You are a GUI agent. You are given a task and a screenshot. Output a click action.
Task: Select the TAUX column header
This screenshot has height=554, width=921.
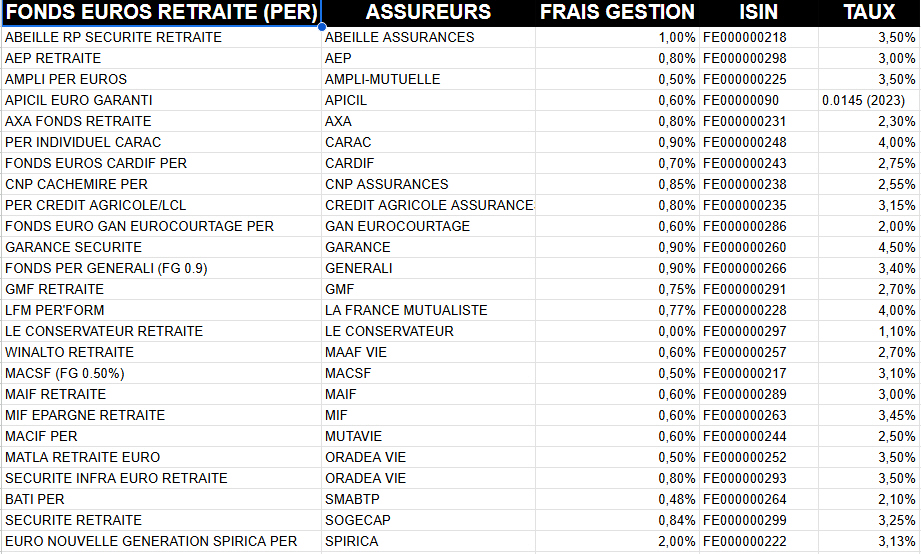[869, 13]
